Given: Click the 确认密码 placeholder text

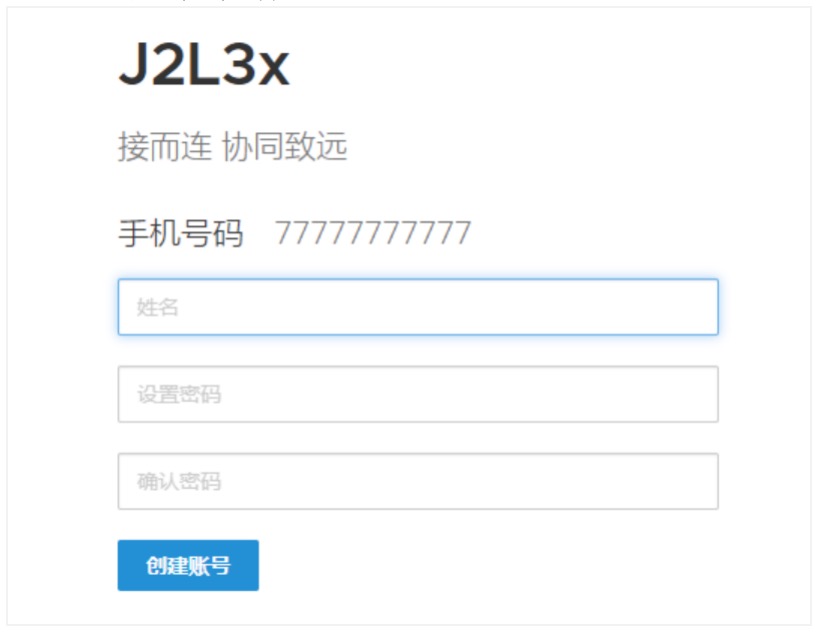Looking at the screenshot, I should coord(179,481).
